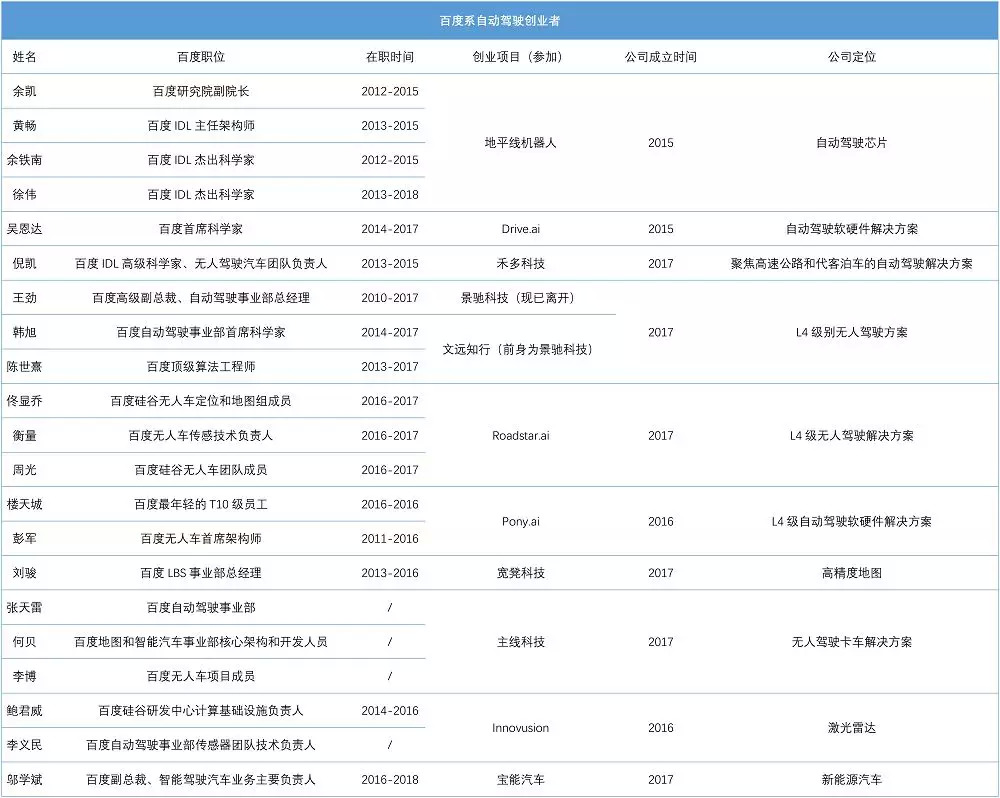Click the table title 百度系自动驾驶创业者

click(x=499, y=21)
